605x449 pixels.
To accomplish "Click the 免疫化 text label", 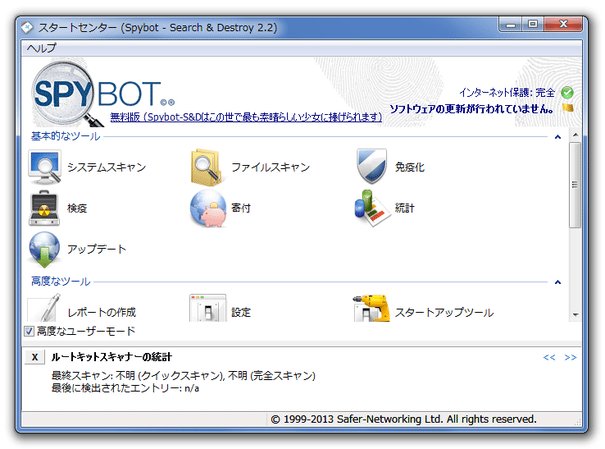I will (x=410, y=167).
